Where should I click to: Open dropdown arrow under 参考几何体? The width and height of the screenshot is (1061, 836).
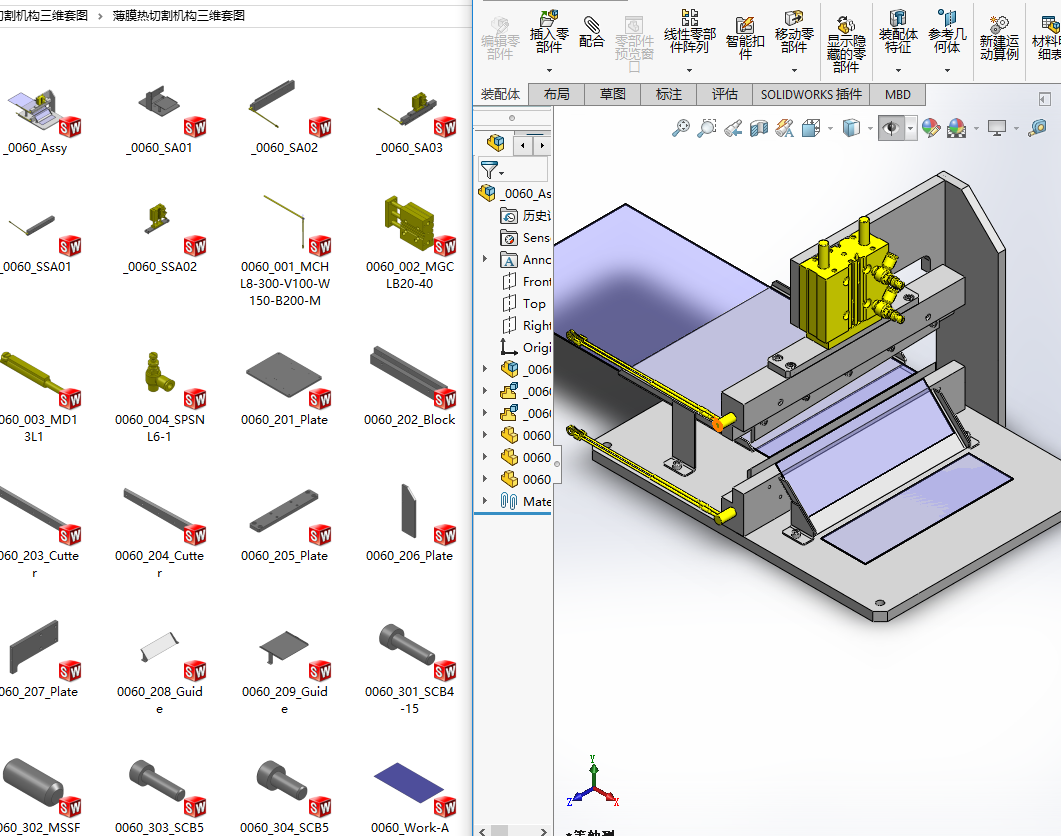947,70
